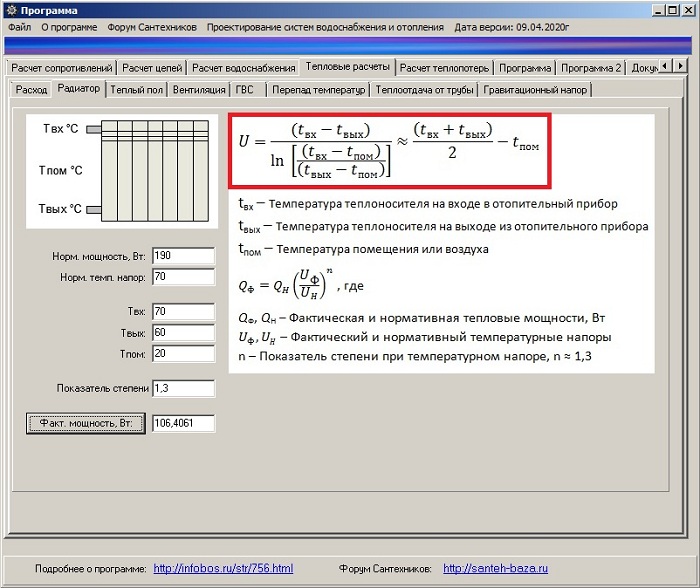Switch to Расчет теплопотерь tab

[x=444, y=68]
